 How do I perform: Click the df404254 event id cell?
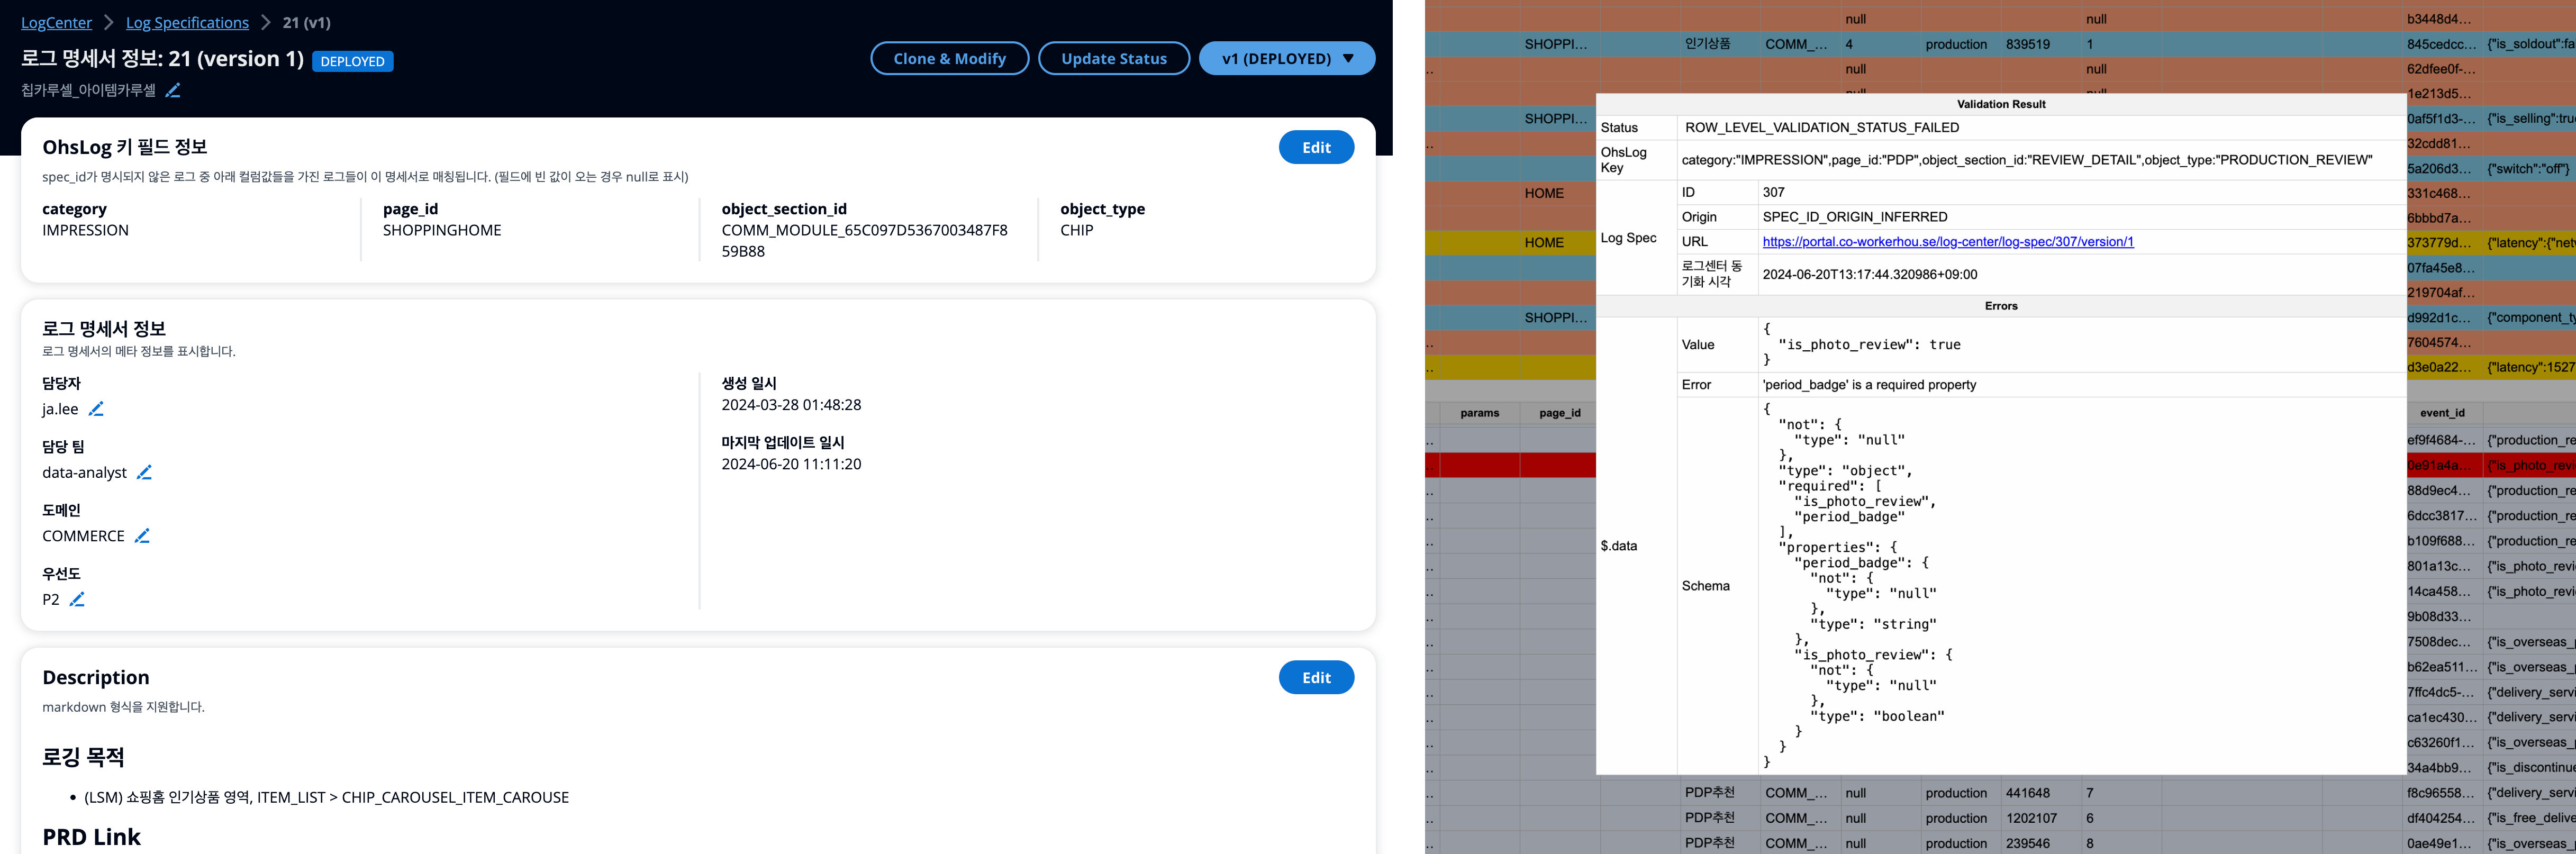(x=2442, y=818)
